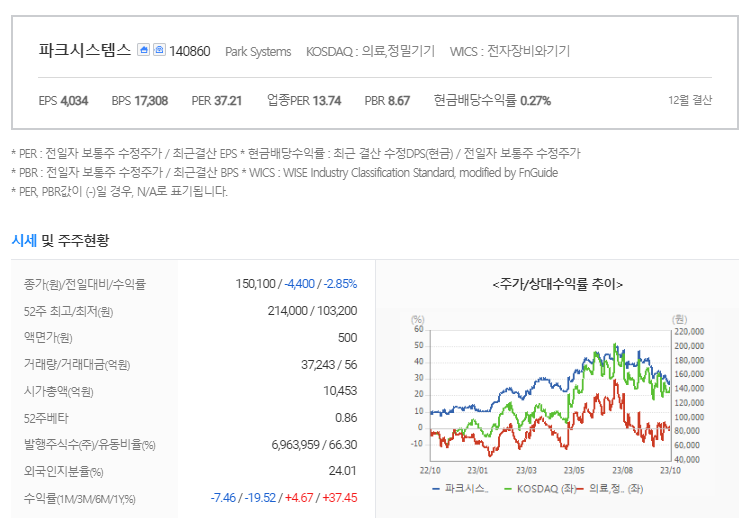
Task: Click the 23/10 date label on chart axis
Action: [x=670, y=470]
